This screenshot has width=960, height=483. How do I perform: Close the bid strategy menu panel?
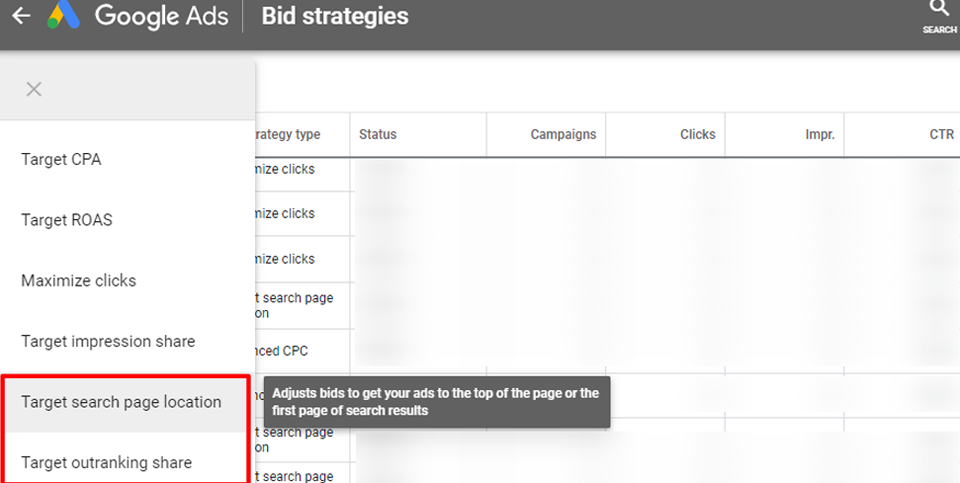(x=34, y=89)
